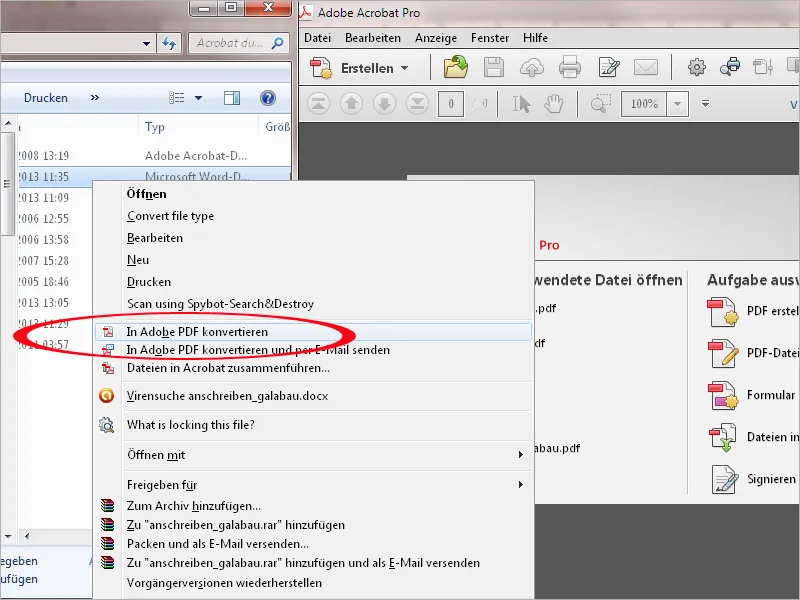
Task: Open the Erstellen create menu in Acrobat
Action: [x=360, y=68]
